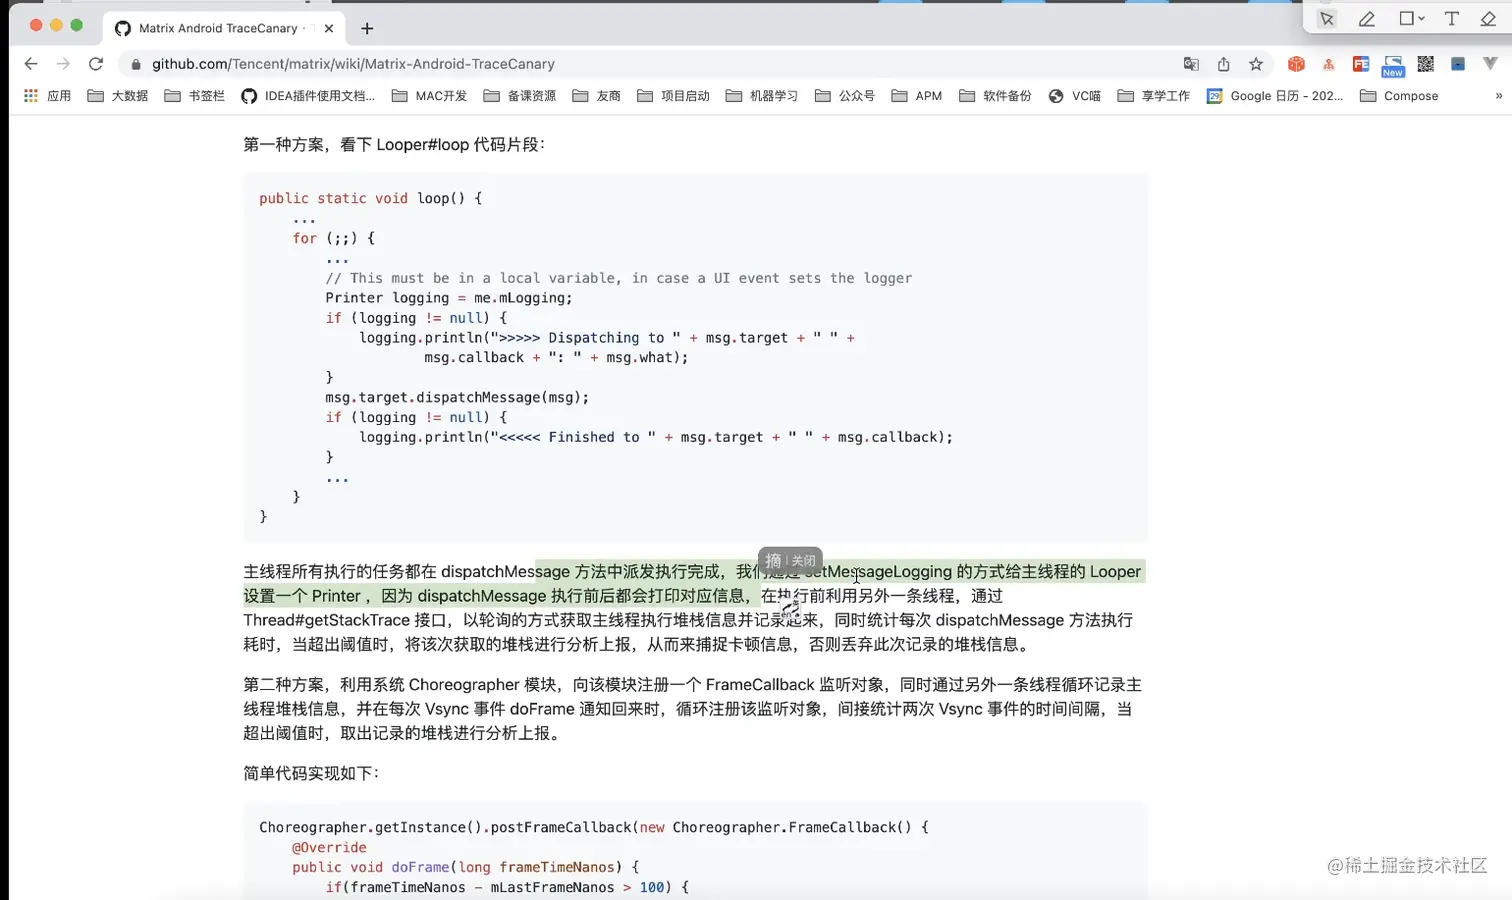Screen dimensions: 1512x900
Task: Click the lock icon for site information
Action: [x=136, y=64]
